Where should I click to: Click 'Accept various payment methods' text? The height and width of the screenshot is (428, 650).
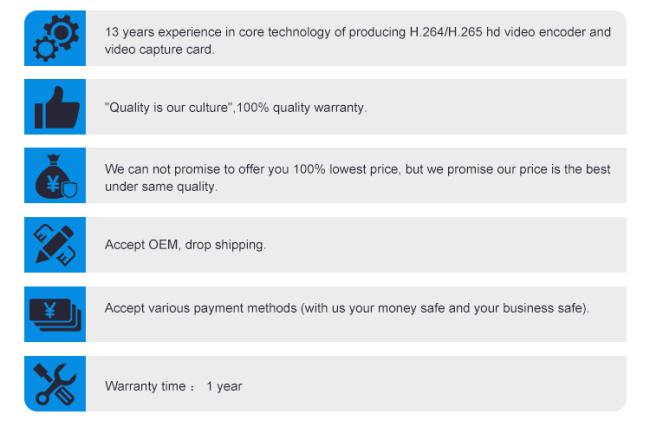(347, 308)
